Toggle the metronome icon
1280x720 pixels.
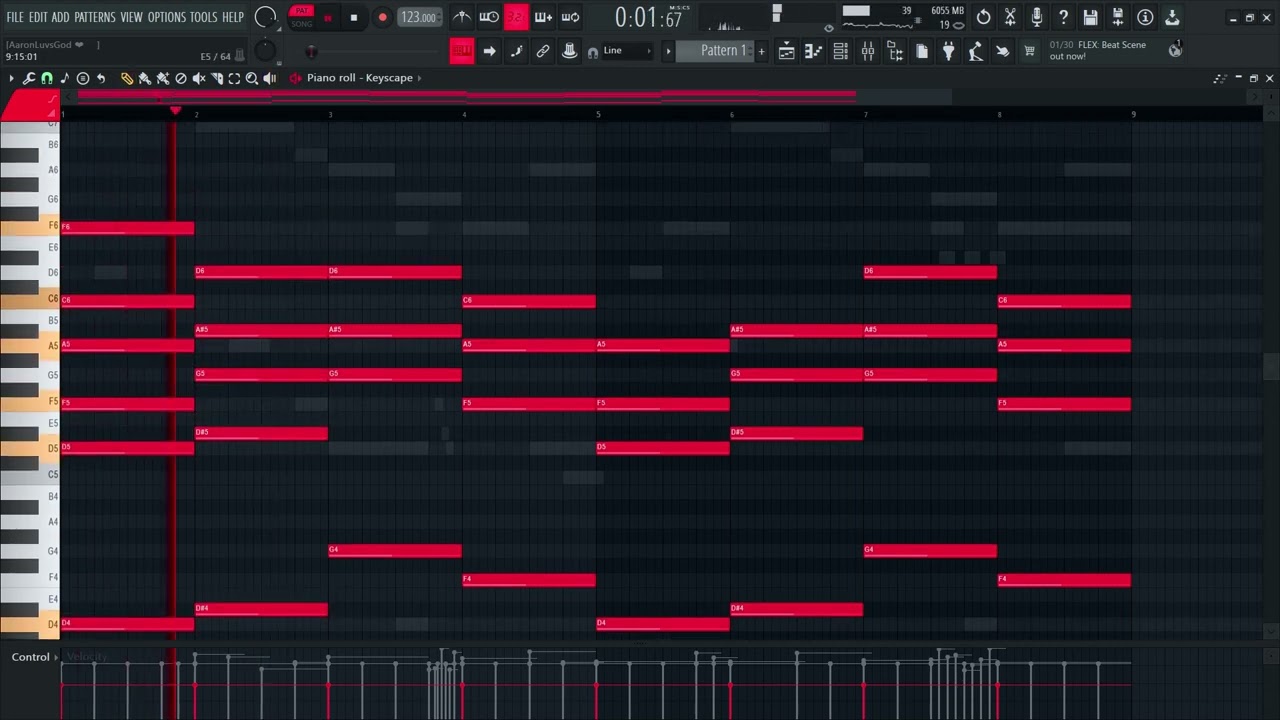coord(462,17)
